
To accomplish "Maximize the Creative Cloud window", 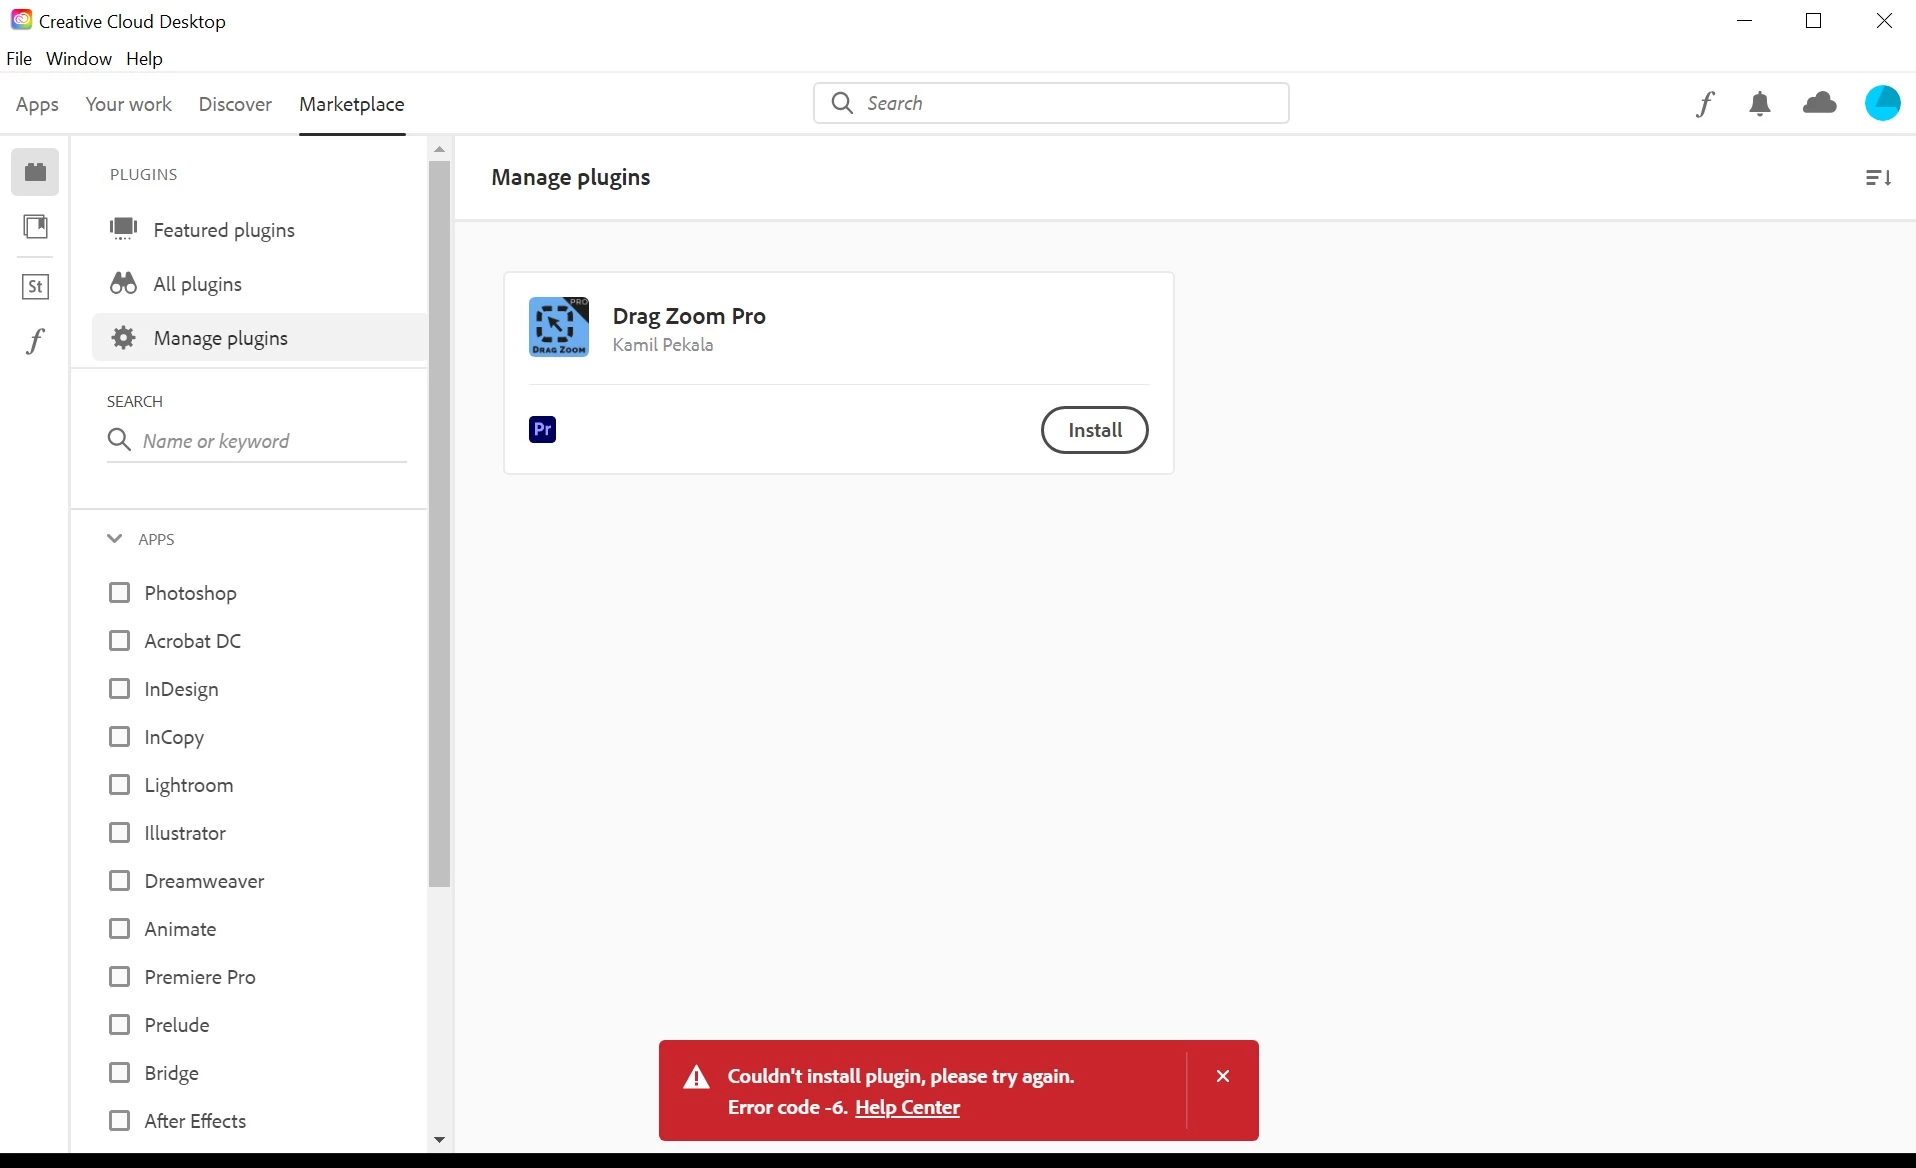I will (x=1814, y=20).
